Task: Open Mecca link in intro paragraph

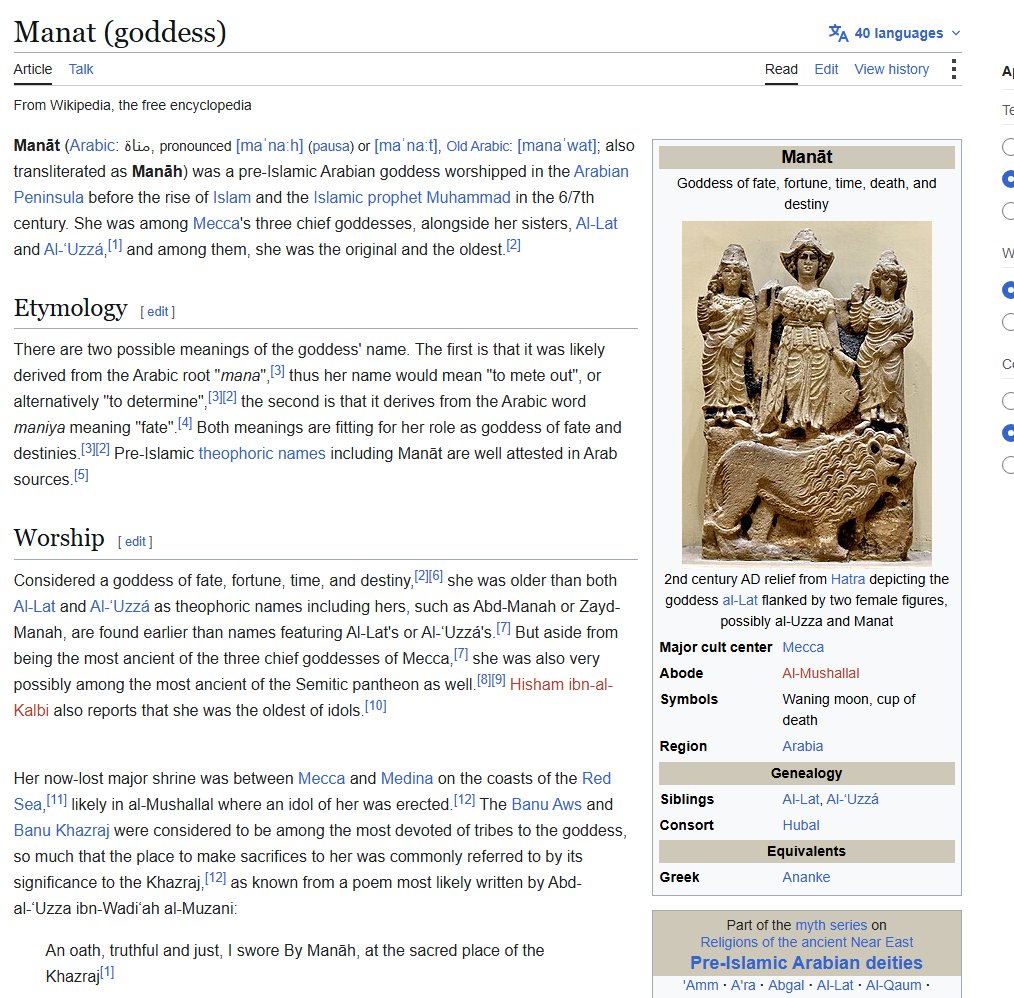Action: click(216, 223)
